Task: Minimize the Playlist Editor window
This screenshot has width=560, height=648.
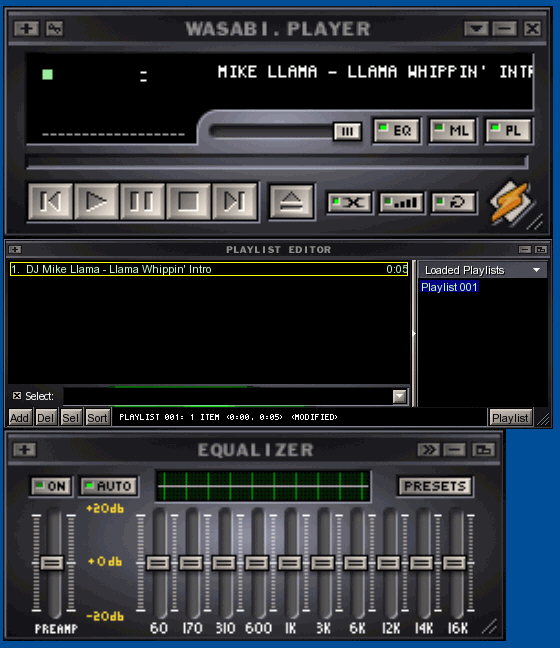Action: (525, 249)
